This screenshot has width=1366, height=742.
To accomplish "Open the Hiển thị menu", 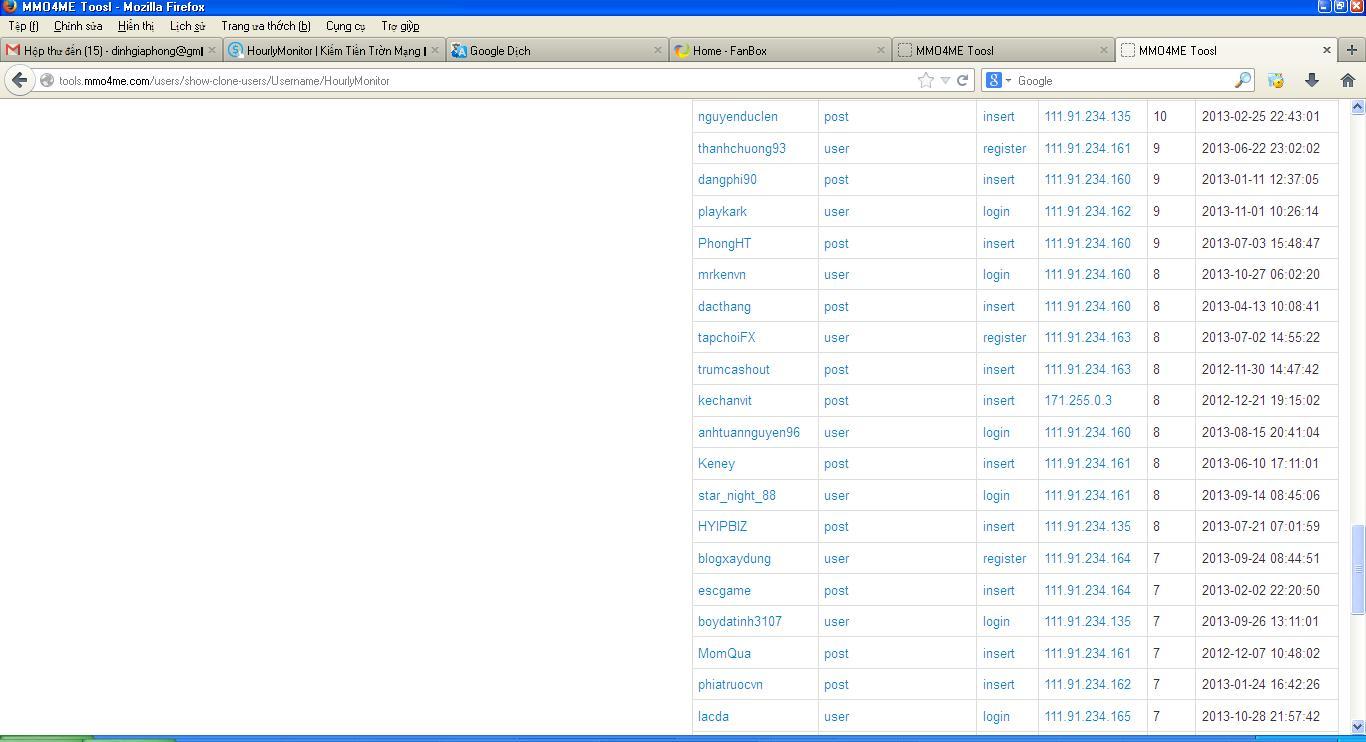I will [136, 26].
